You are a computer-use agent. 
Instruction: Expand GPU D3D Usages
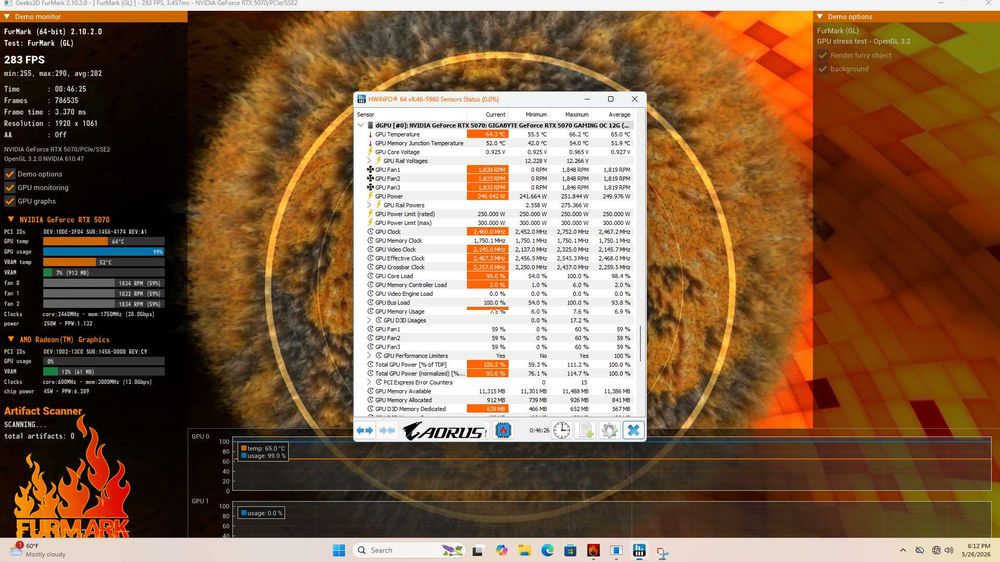click(370, 320)
